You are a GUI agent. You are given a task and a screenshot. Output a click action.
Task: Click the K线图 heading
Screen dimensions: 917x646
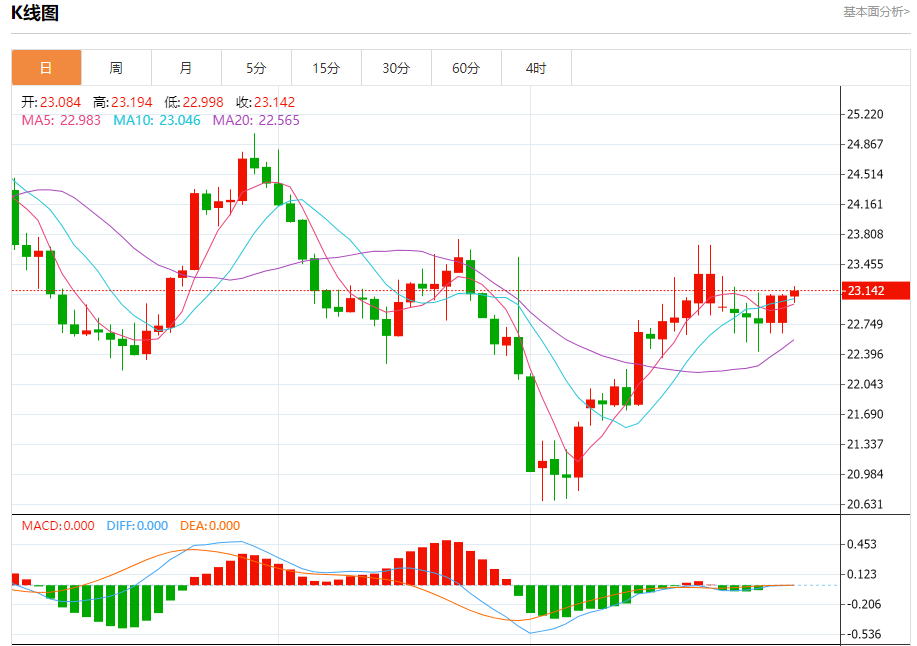click(x=35, y=13)
